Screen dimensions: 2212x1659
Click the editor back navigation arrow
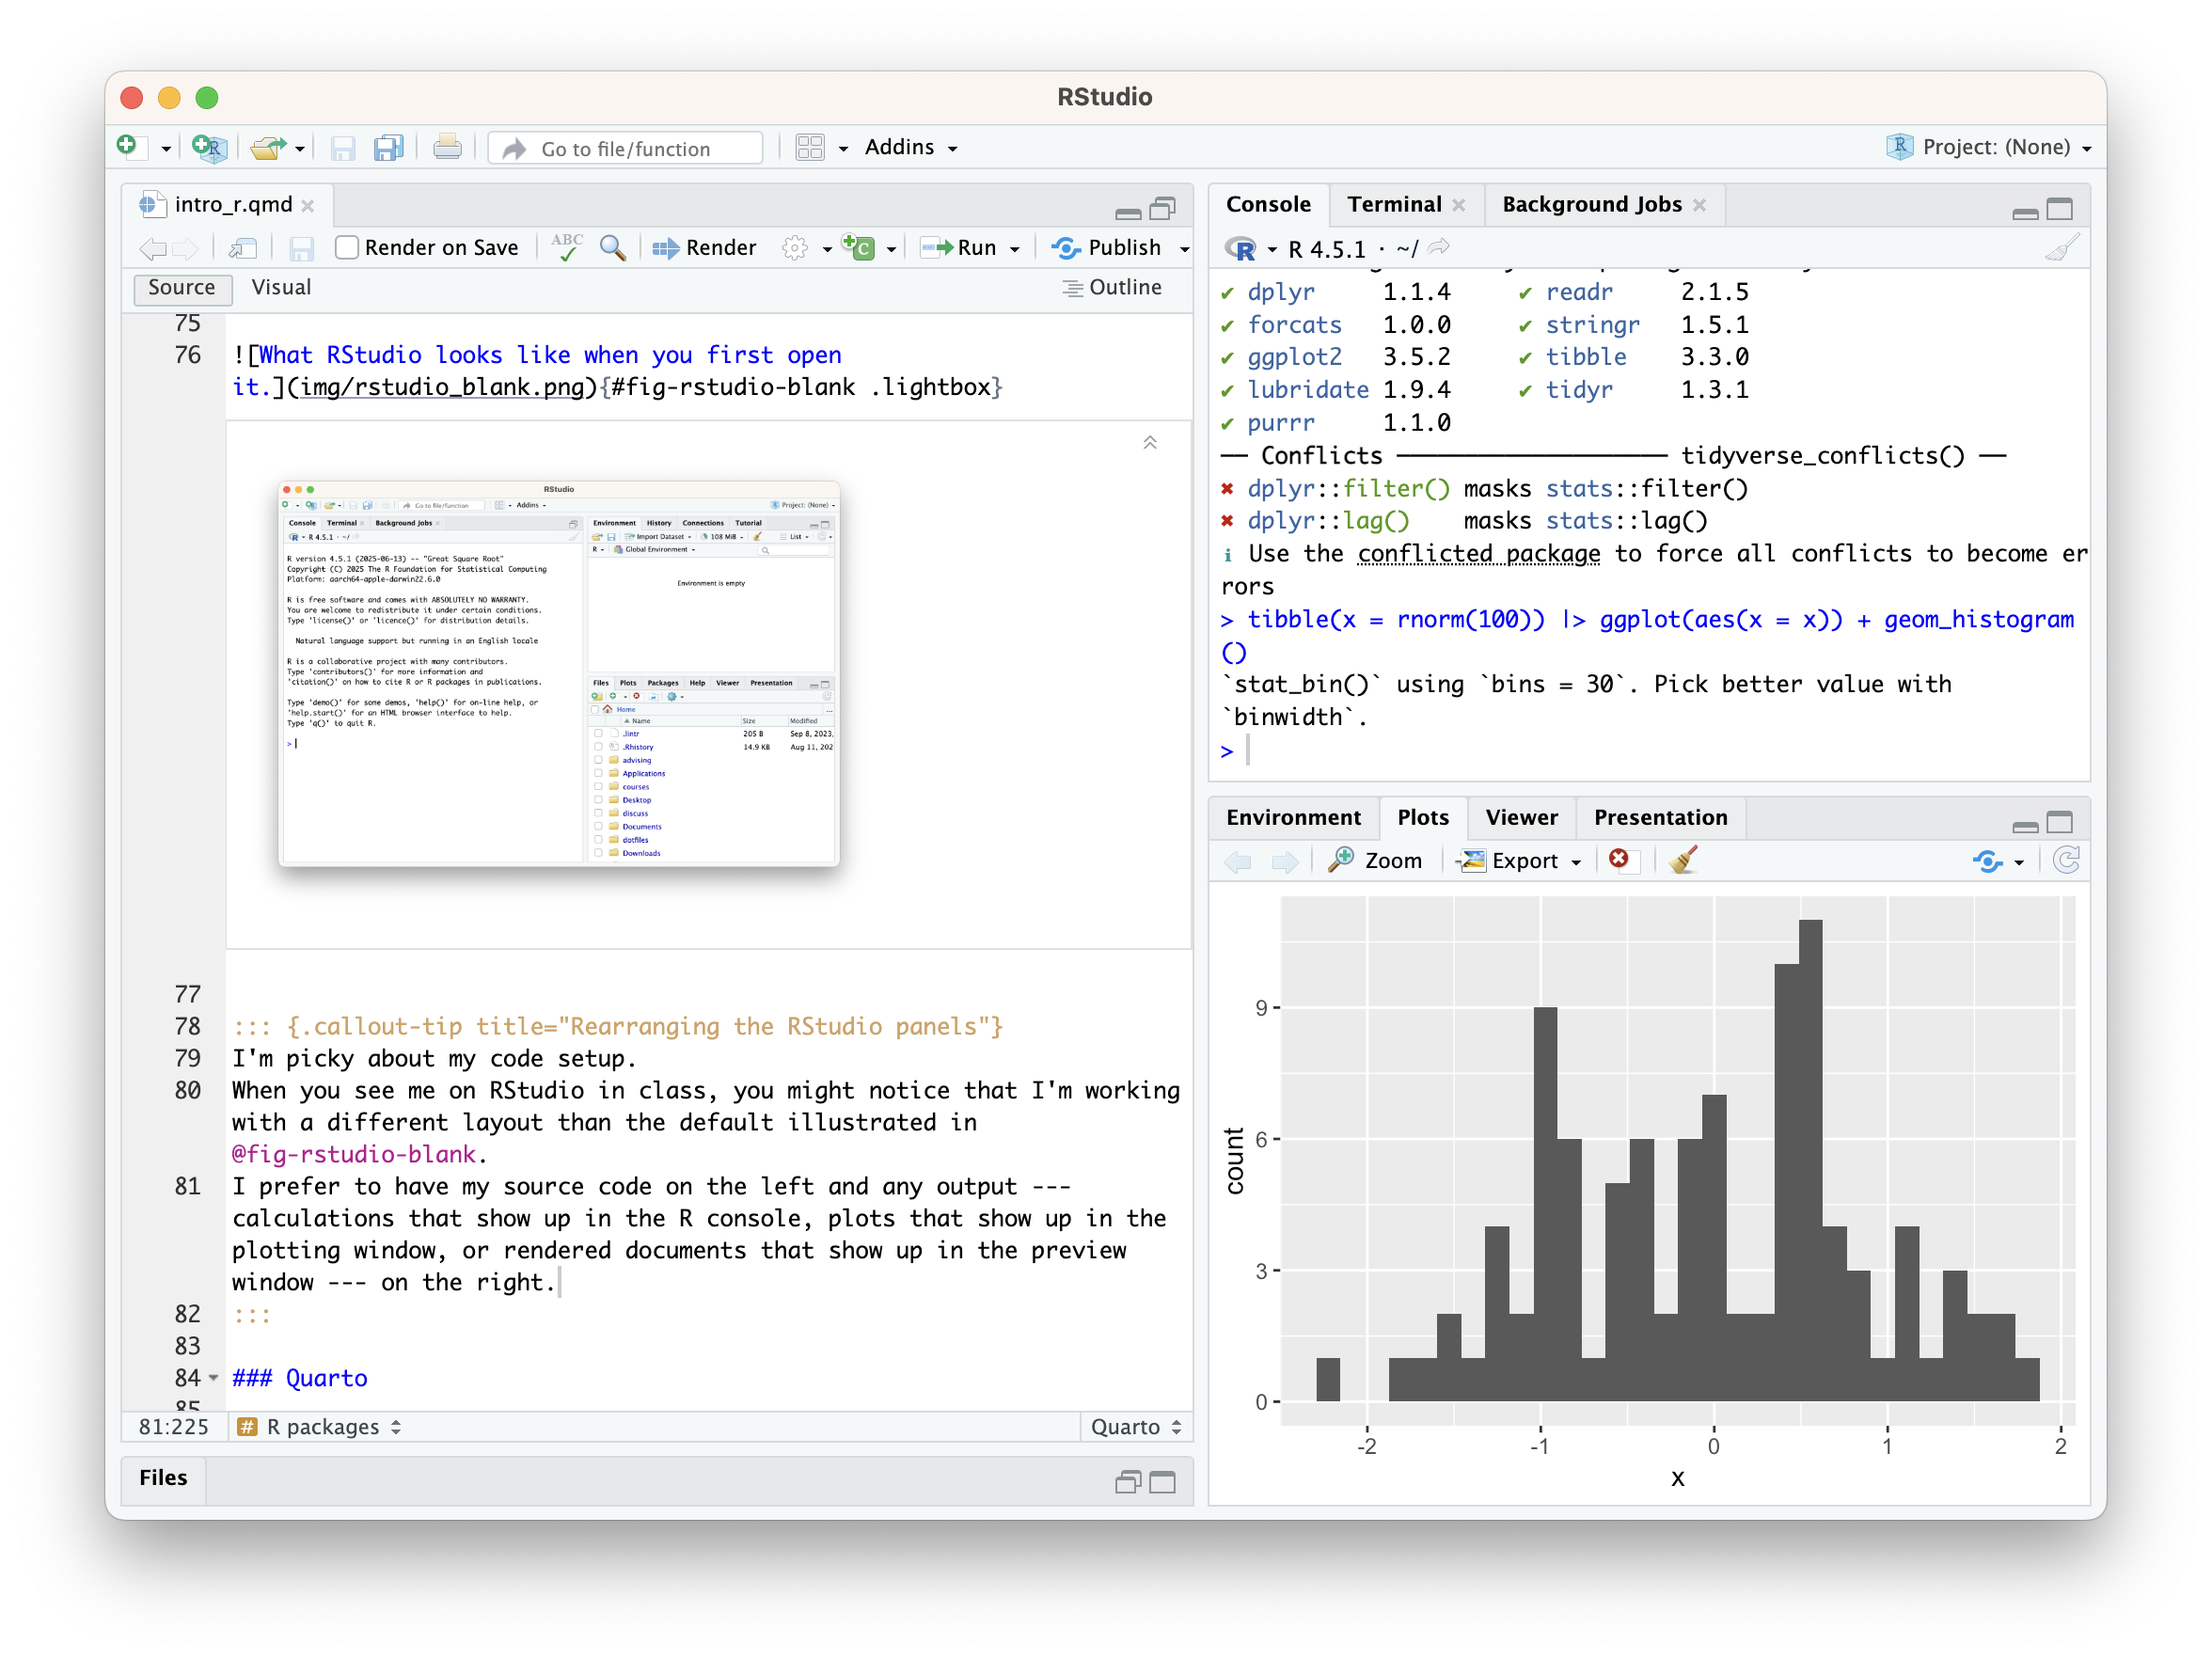(x=153, y=248)
